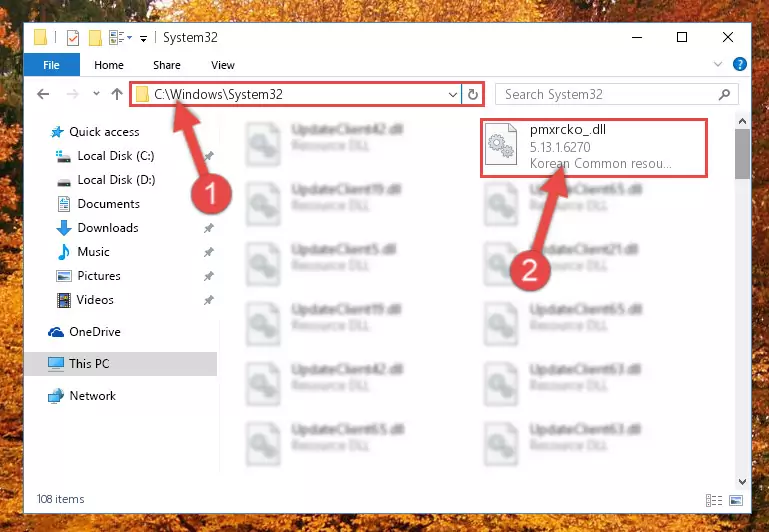Image resolution: width=769 pixels, height=532 pixels.
Task: Switch to the Share ribbon tab
Action: point(167,65)
